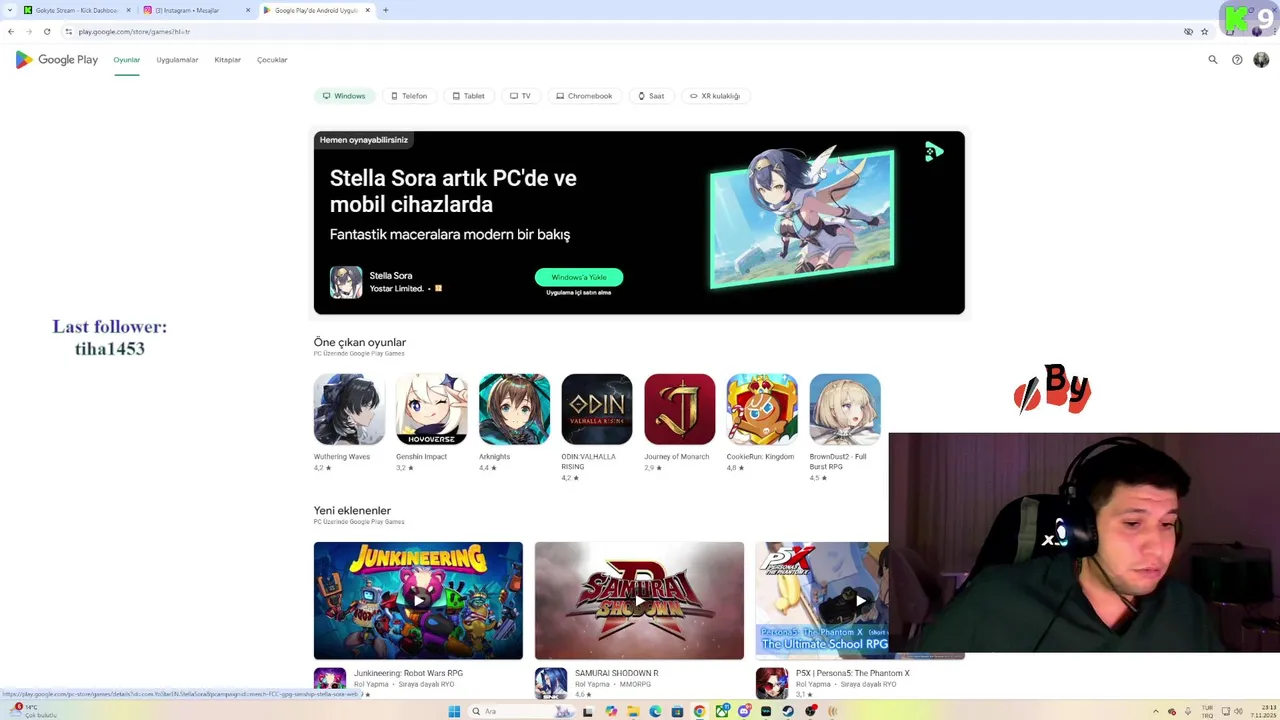Viewport: 1280px width, 720px height.
Task: Click the Öne çıkan oyunlar heading
Action: (x=360, y=342)
